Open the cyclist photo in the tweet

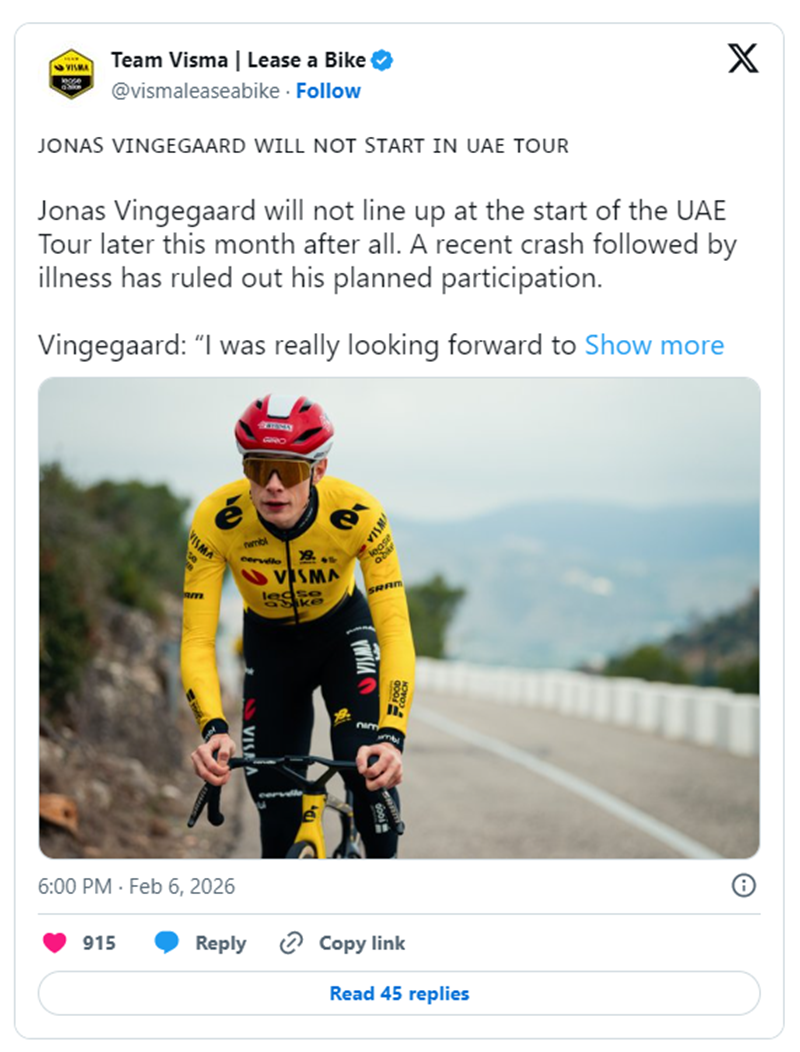coord(399,617)
